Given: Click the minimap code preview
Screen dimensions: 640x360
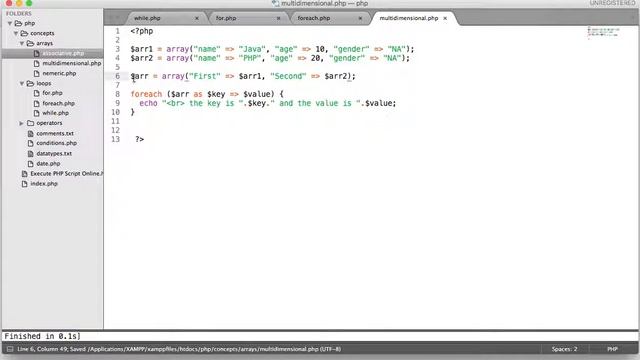Looking at the screenshot, I should [603, 33].
